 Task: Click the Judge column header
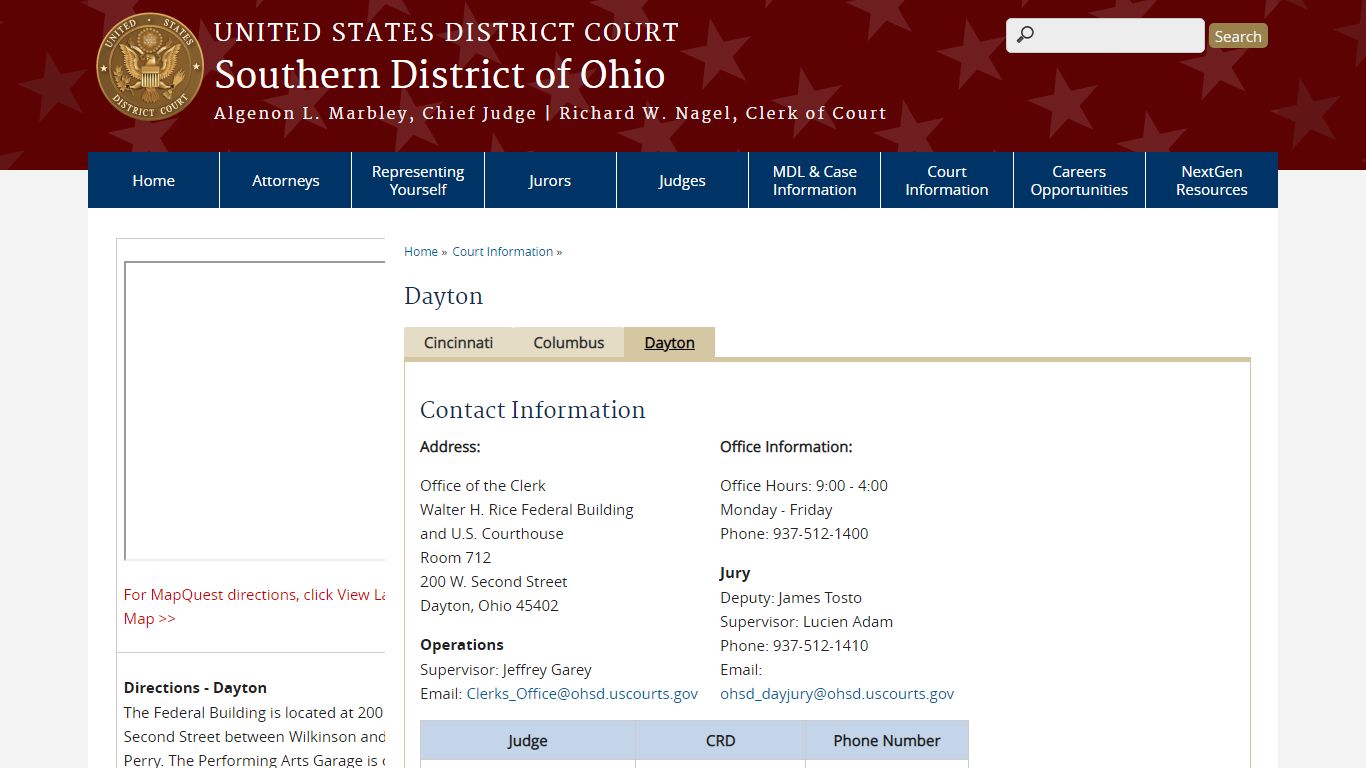(528, 740)
